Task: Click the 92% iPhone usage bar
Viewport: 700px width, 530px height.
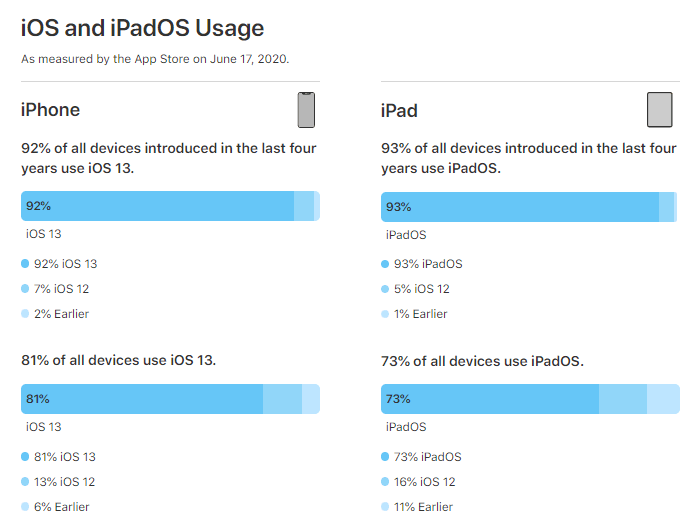Action: pyautogui.click(x=171, y=206)
